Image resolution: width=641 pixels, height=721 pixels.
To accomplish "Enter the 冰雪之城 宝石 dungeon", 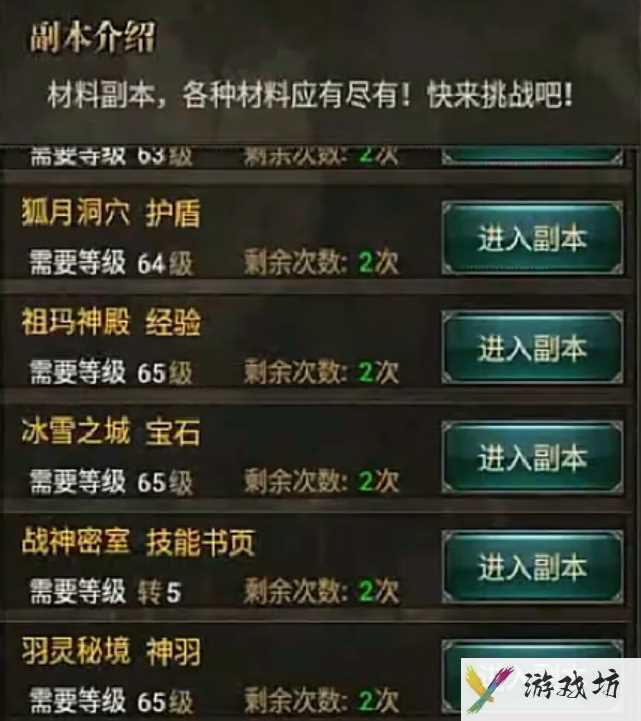I will click(x=532, y=458).
